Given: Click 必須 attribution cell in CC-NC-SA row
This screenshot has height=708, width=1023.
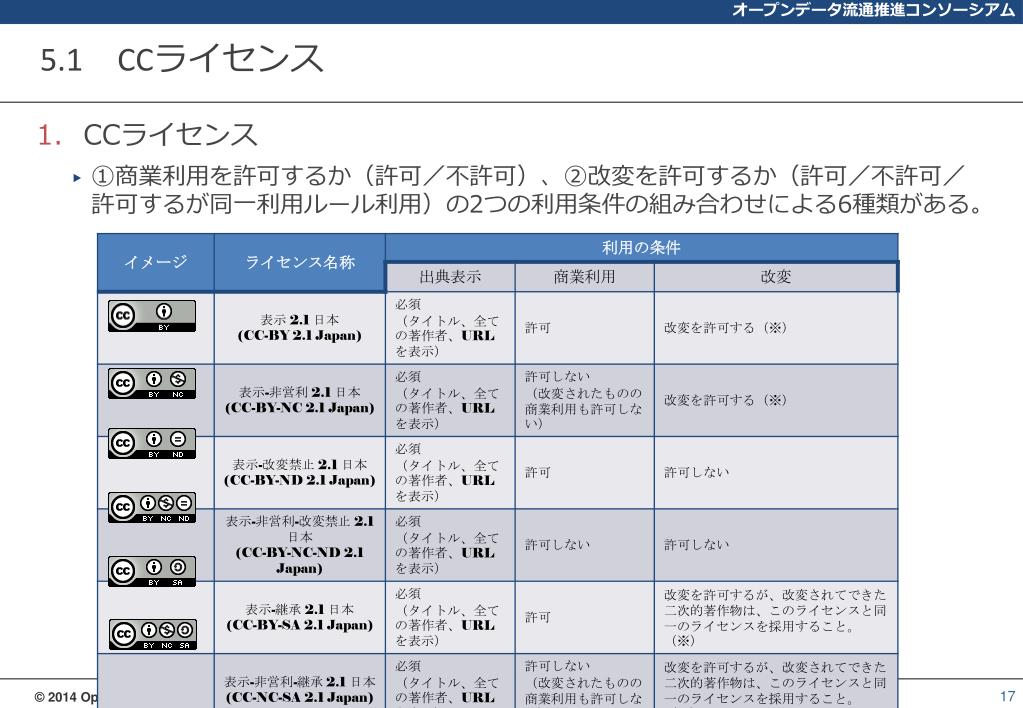Looking at the screenshot, I should click(450, 681).
